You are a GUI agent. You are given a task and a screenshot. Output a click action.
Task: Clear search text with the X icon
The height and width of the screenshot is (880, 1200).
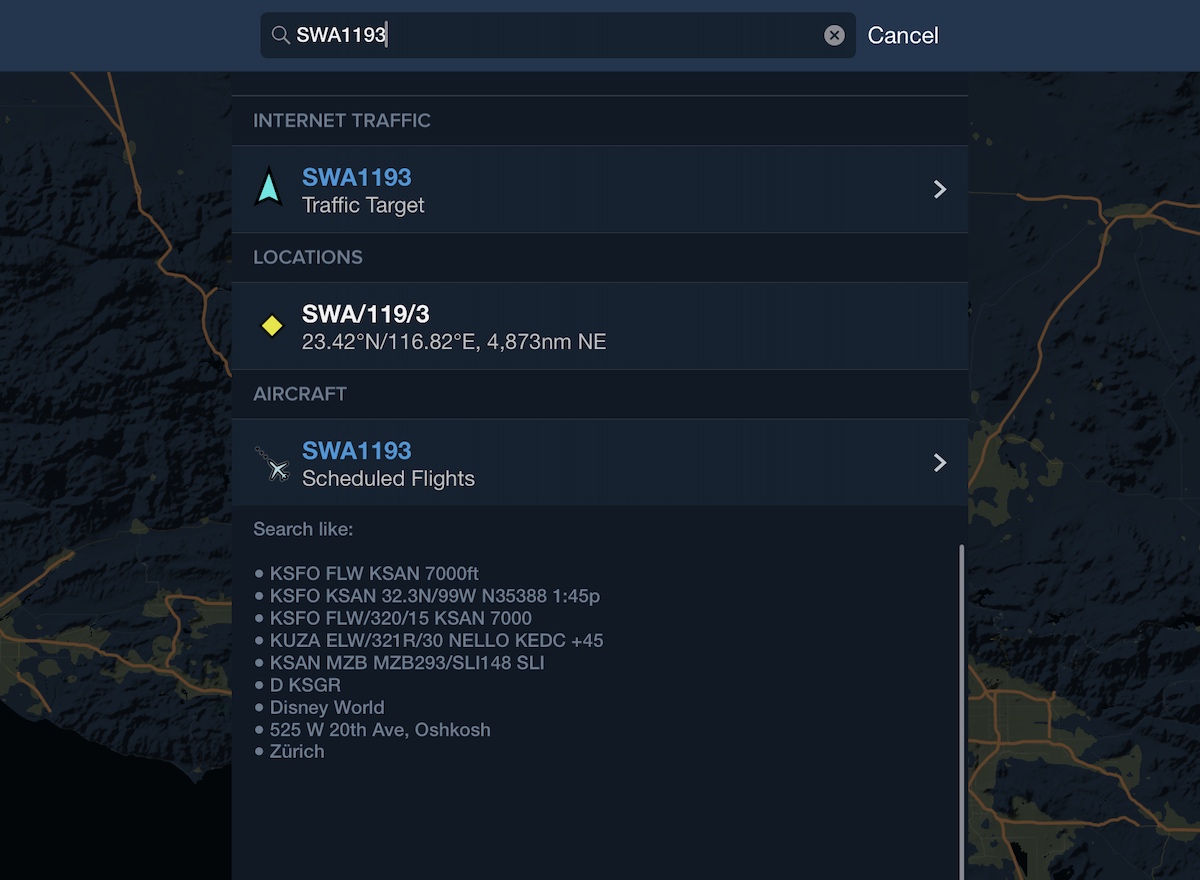(x=834, y=35)
